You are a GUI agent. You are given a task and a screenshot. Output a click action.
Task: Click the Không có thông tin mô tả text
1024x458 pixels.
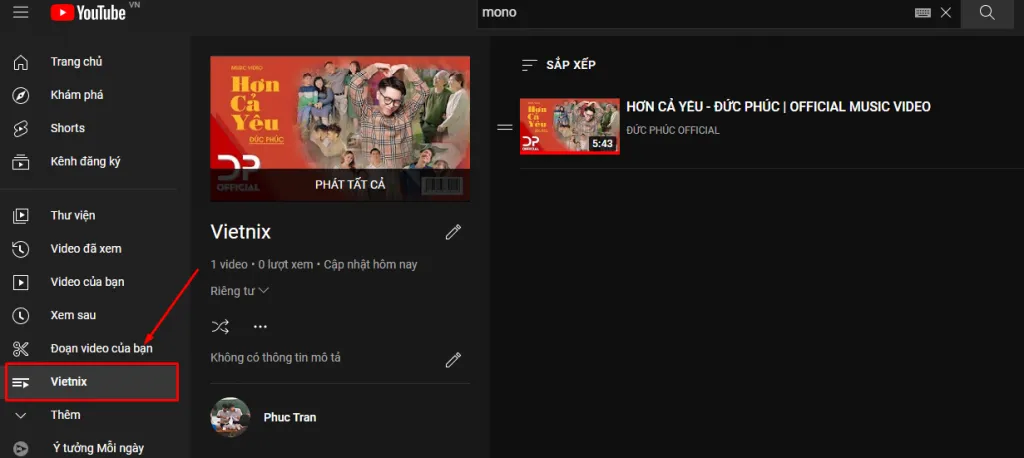pyautogui.click(x=276, y=358)
